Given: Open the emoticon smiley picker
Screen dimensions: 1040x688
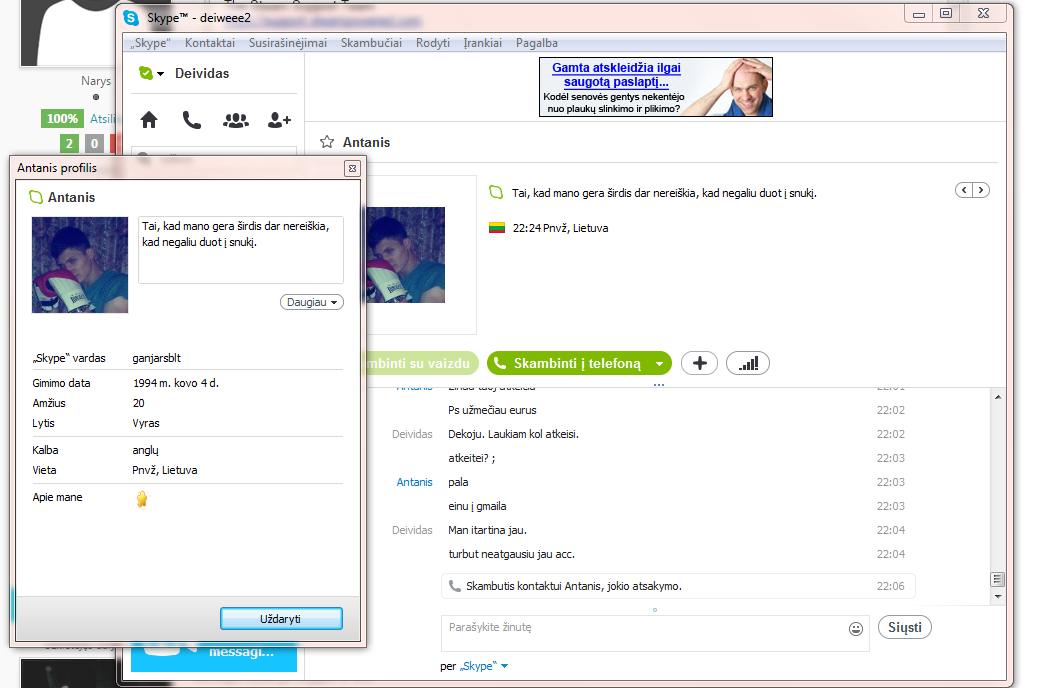Looking at the screenshot, I should coord(856,629).
